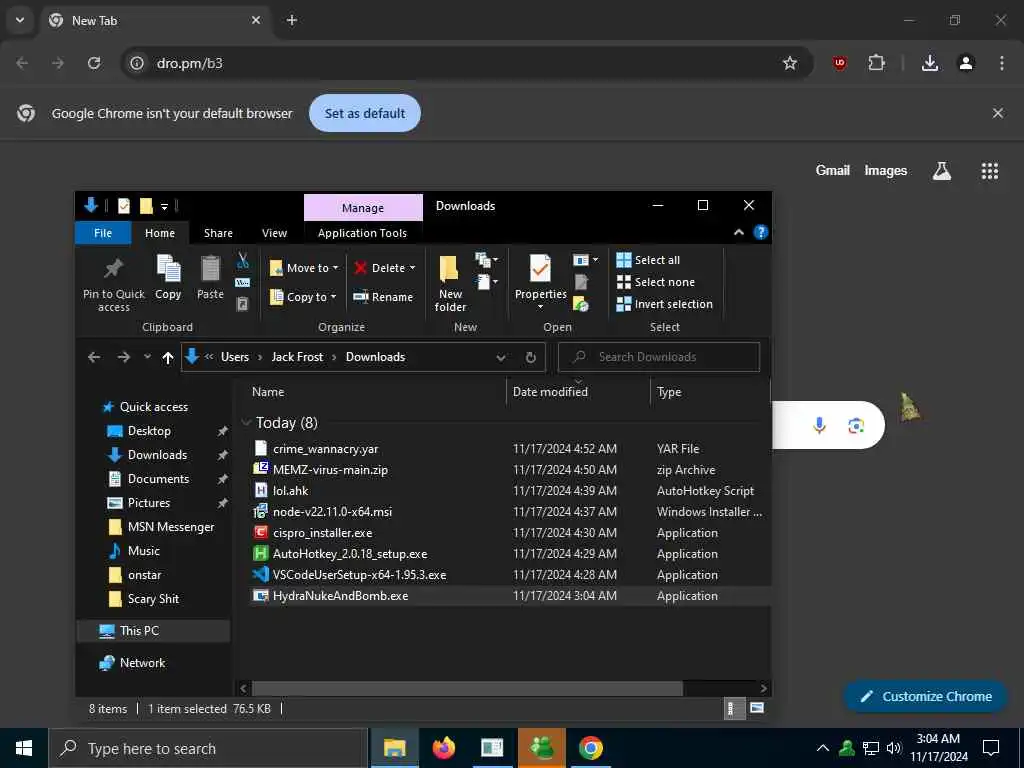This screenshot has height=768, width=1024.
Task: Open Chrome downloads icon
Action: pos(930,63)
